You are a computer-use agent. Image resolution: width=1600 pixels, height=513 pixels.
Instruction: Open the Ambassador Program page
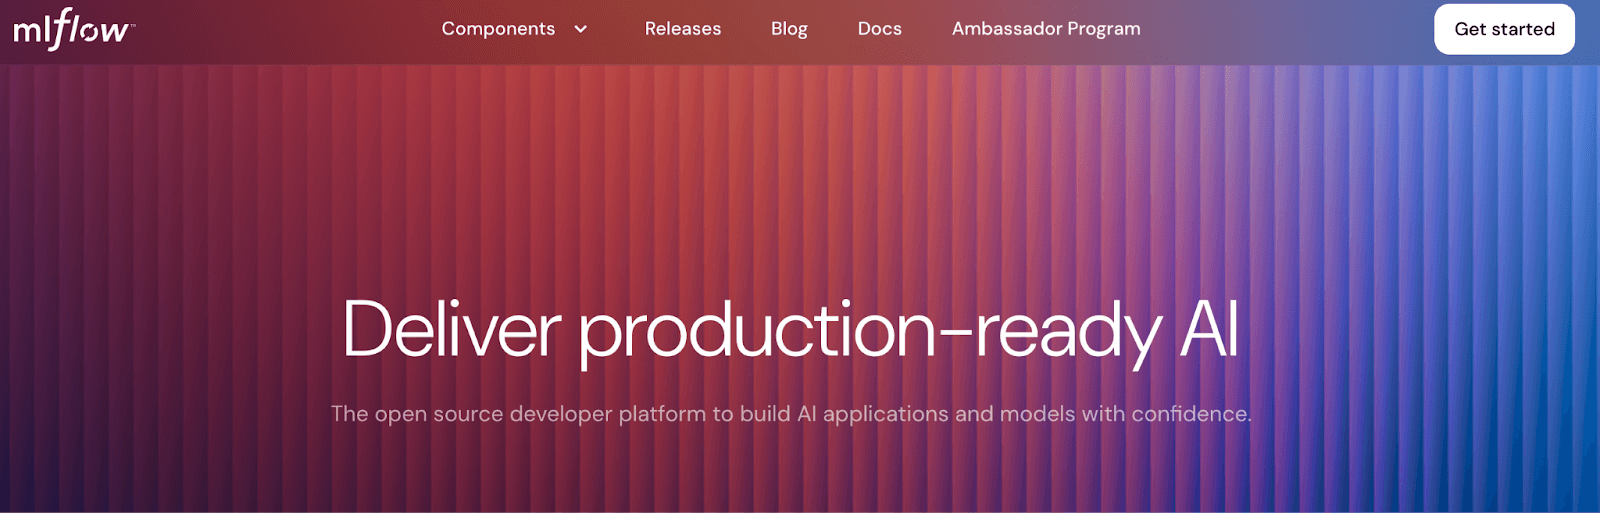(x=1045, y=29)
